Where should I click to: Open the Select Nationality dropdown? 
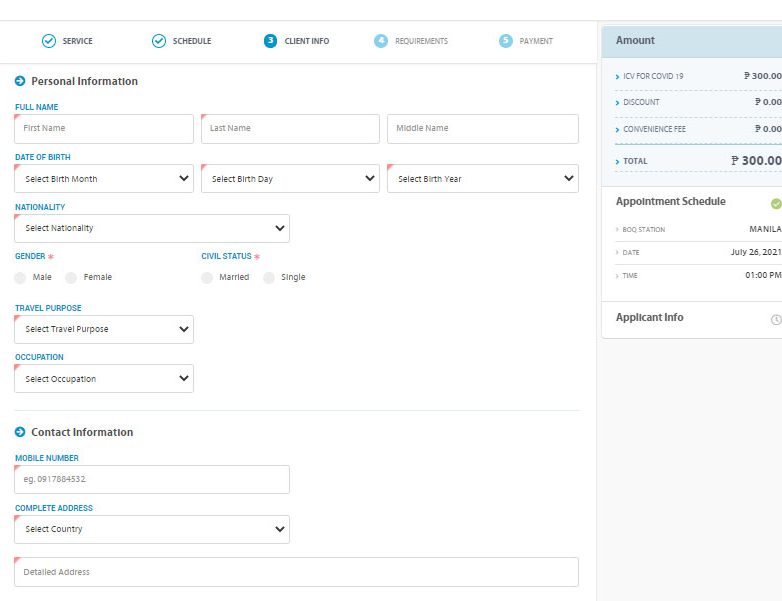click(152, 228)
